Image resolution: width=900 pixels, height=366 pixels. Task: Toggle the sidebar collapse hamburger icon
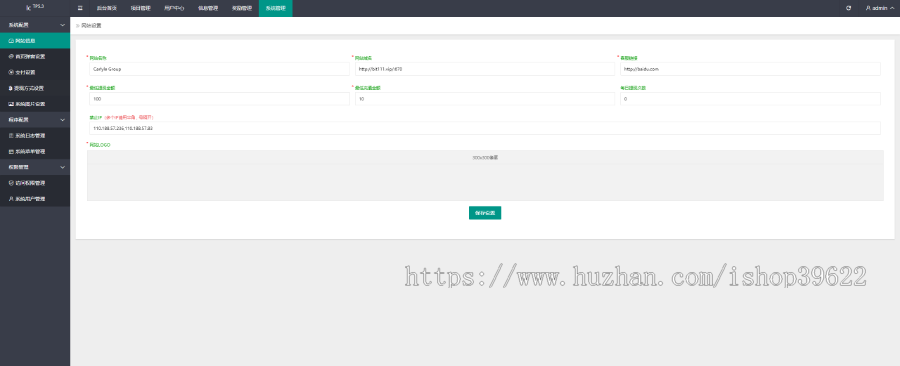[80, 9]
